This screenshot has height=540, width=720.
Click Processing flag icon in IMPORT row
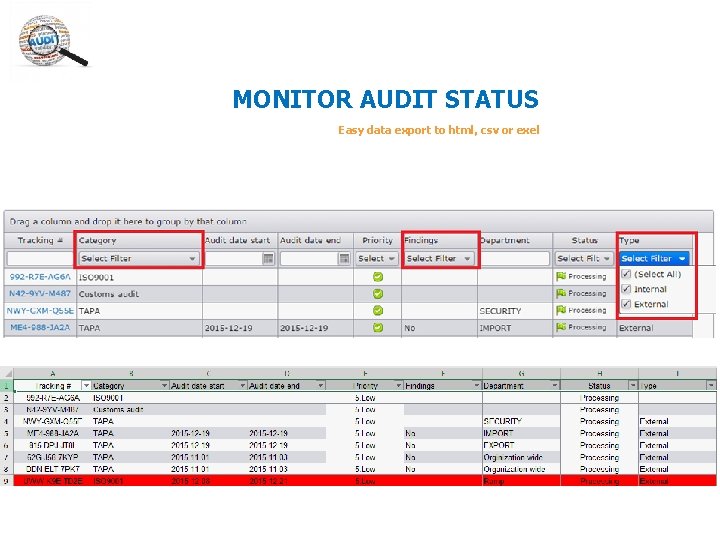coord(561,327)
